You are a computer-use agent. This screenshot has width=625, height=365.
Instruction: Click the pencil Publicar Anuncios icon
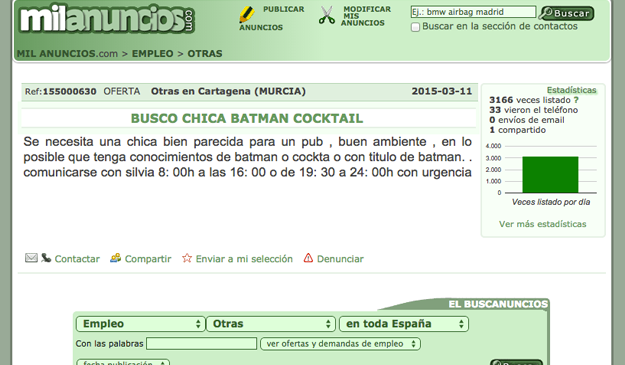pos(247,15)
